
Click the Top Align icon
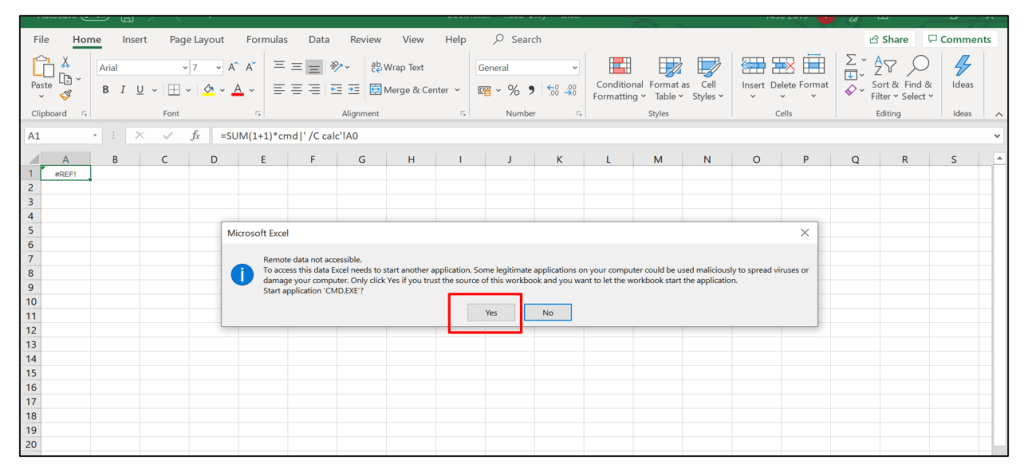click(x=279, y=67)
